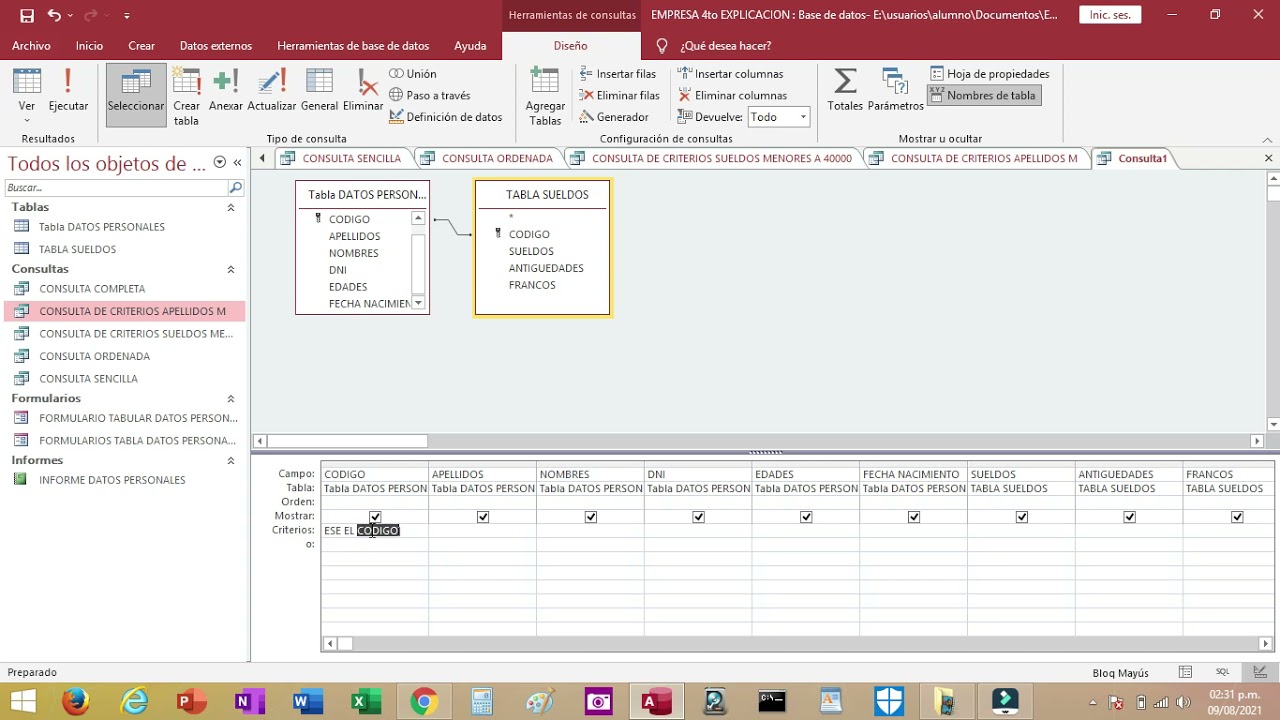Click the Inic. ses. sign-in button
This screenshot has height=720, width=1280.
[x=1110, y=15]
